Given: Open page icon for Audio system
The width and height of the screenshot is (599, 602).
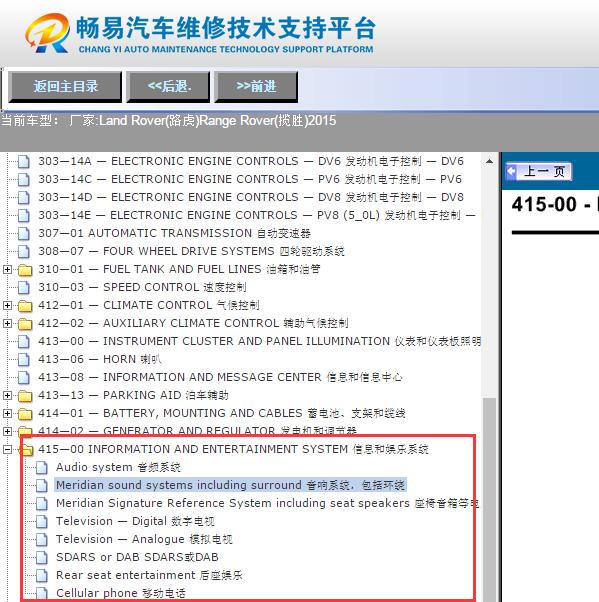Looking at the screenshot, I should [x=42, y=468].
